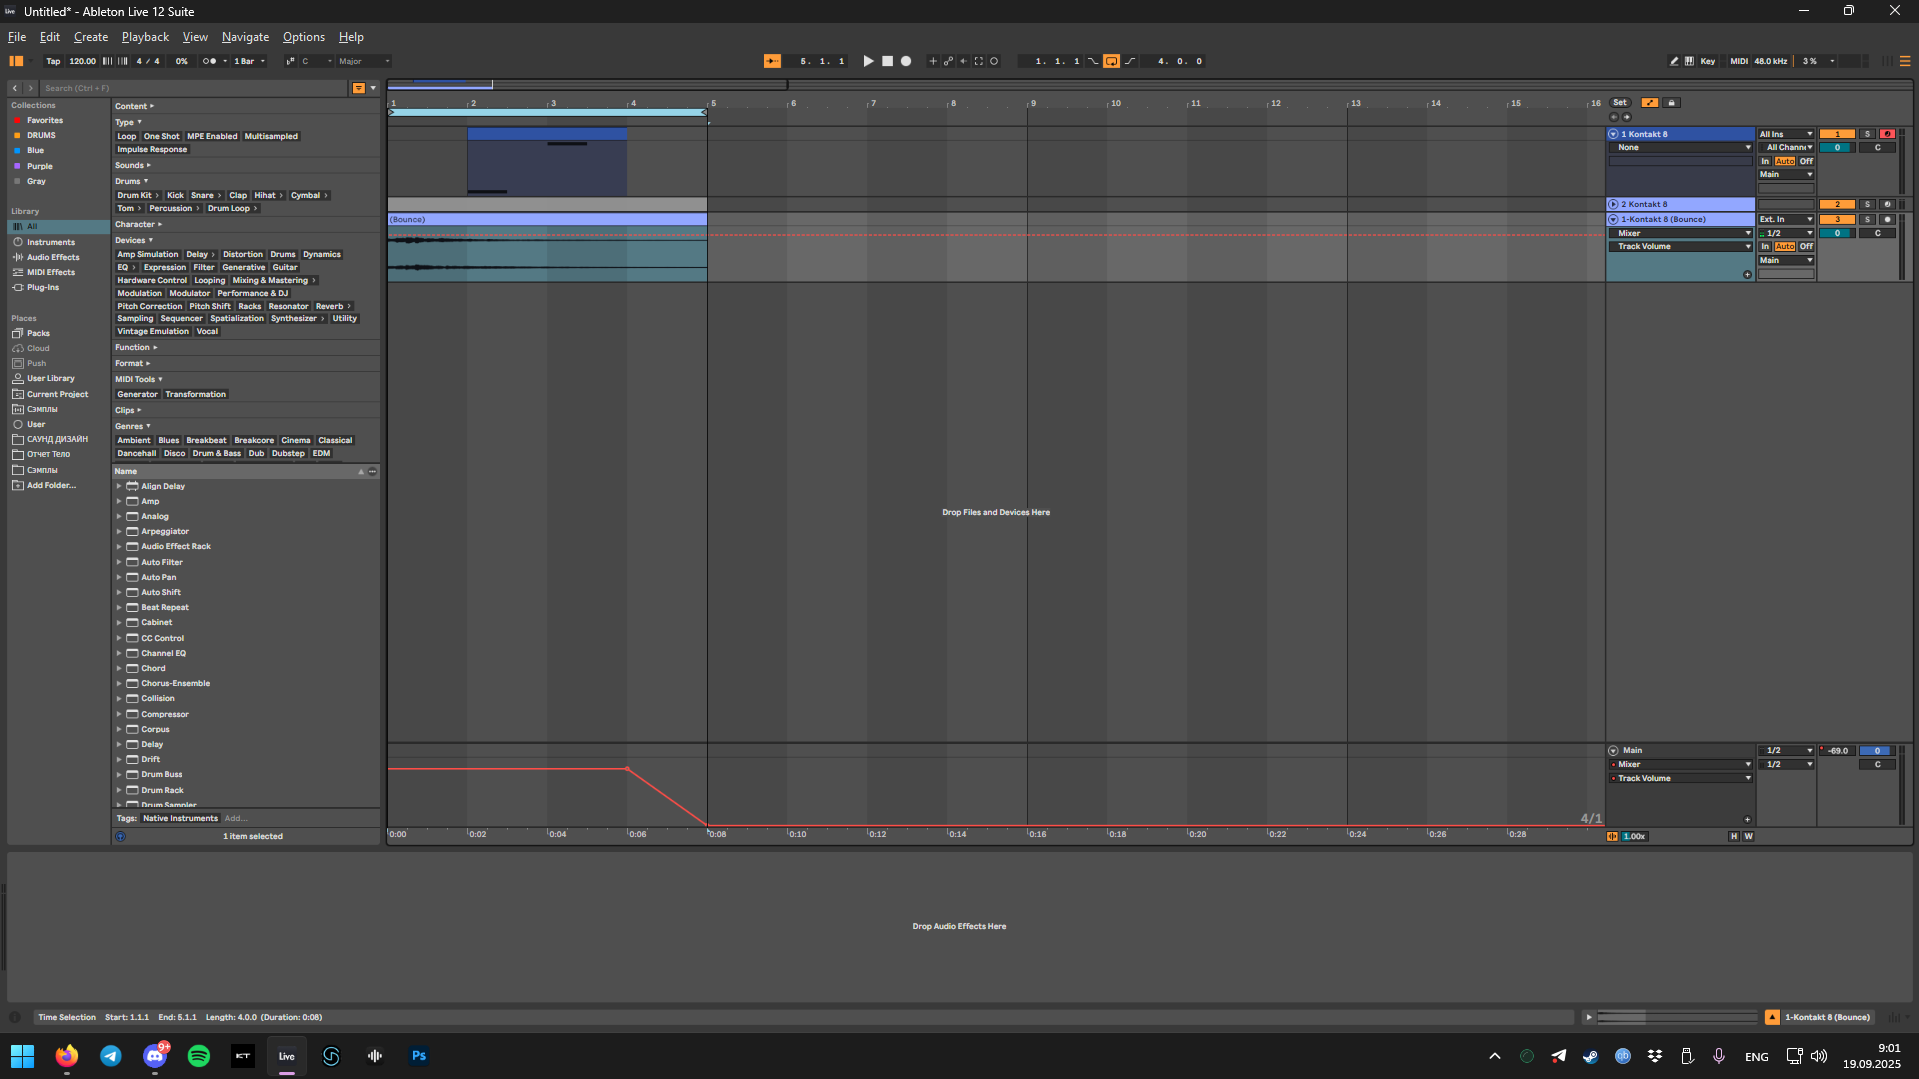Toggle the browser filter view icon
The width and height of the screenshot is (1919, 1079).
[x=358, y=88]
